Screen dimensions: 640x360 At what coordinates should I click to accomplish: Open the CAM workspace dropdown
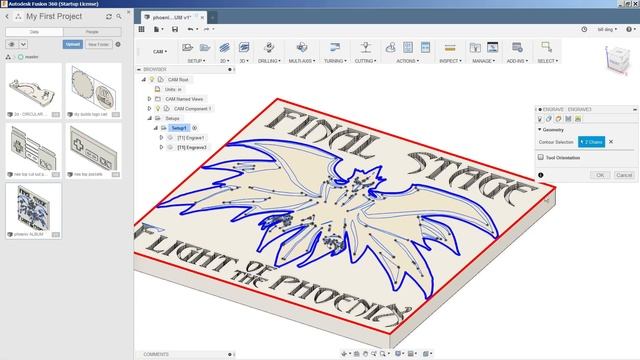coord(160,52)
